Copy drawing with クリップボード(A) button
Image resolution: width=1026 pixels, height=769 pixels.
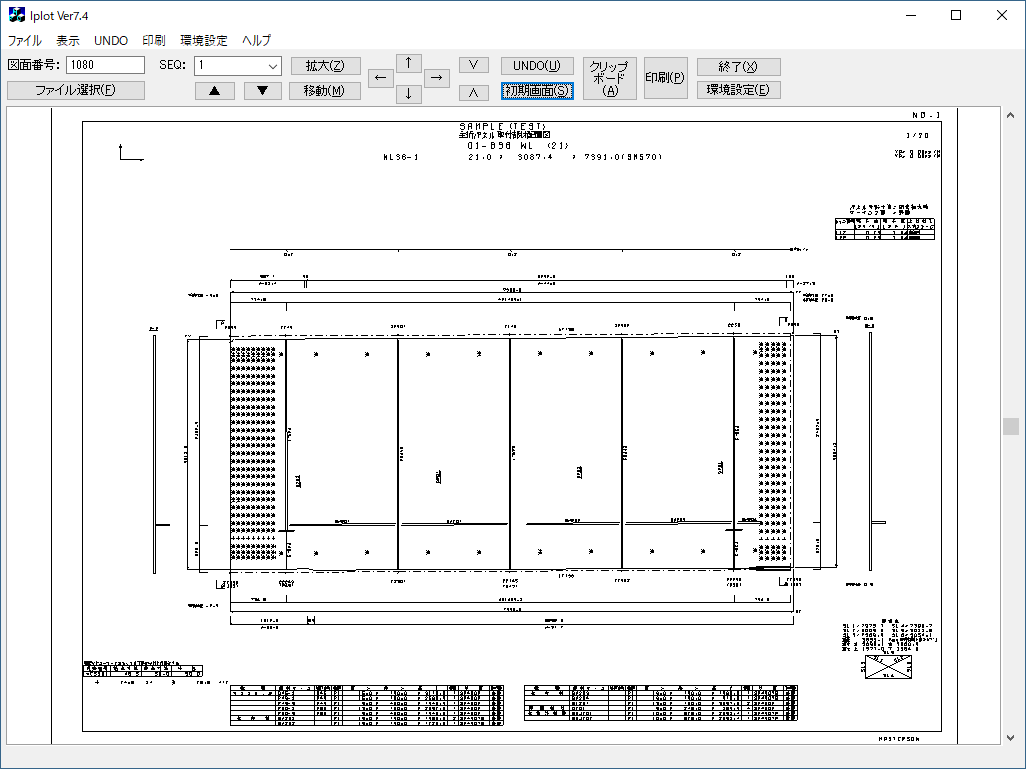pos(609,78)
